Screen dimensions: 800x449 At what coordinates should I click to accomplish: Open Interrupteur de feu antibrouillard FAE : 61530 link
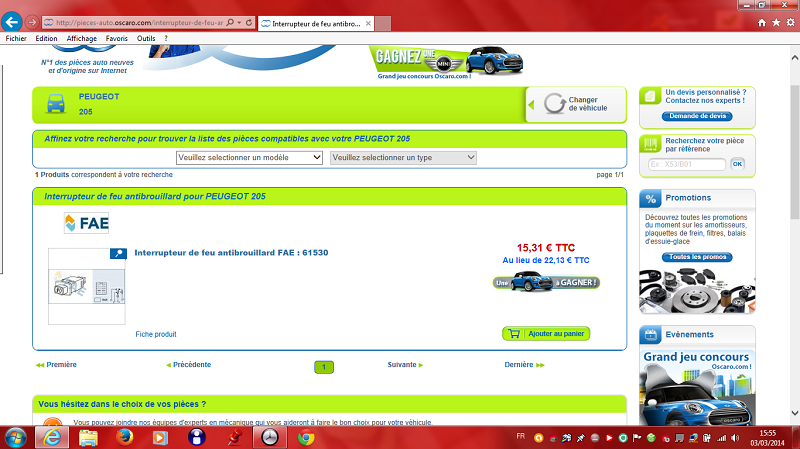coord(231,253)
